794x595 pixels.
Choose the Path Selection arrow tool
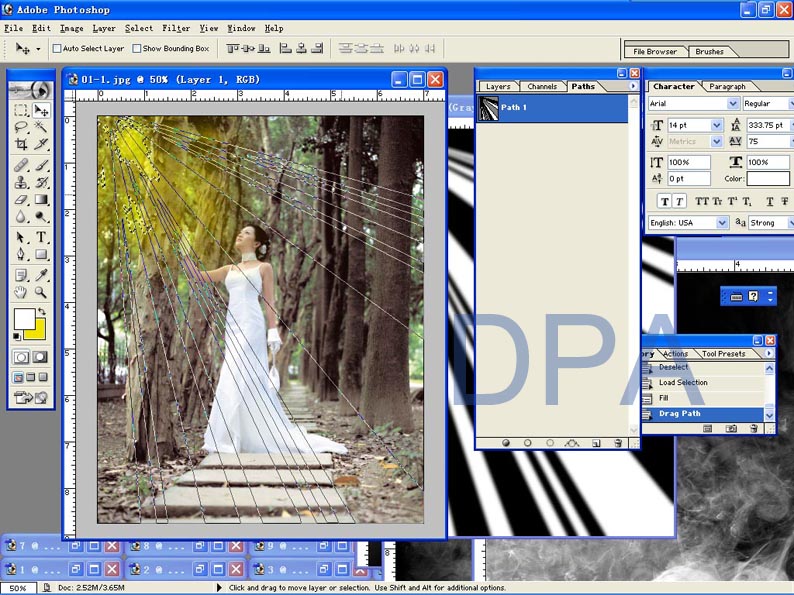(21, 237)
